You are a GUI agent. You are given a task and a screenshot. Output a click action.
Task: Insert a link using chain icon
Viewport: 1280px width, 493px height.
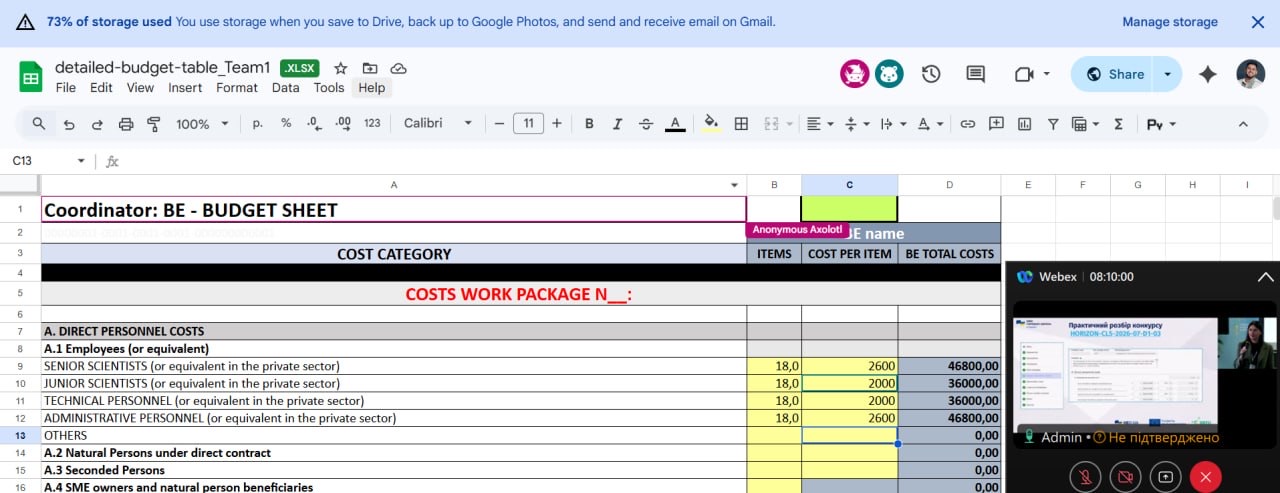click(x=967, y=124)
